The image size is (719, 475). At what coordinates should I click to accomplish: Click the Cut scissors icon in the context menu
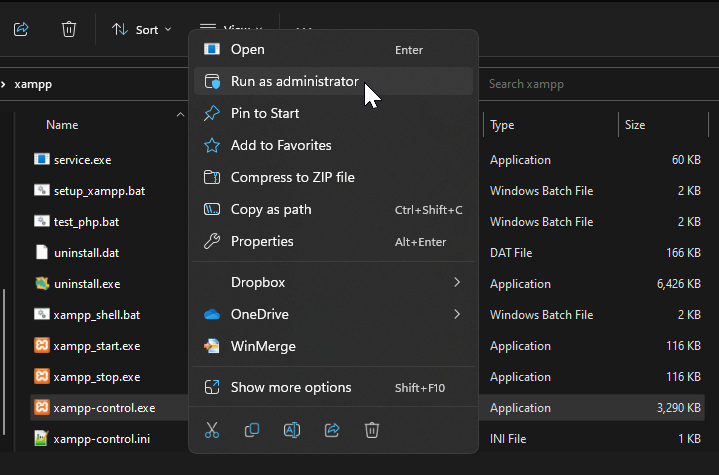pyautogui.click(x=212, y=430)
